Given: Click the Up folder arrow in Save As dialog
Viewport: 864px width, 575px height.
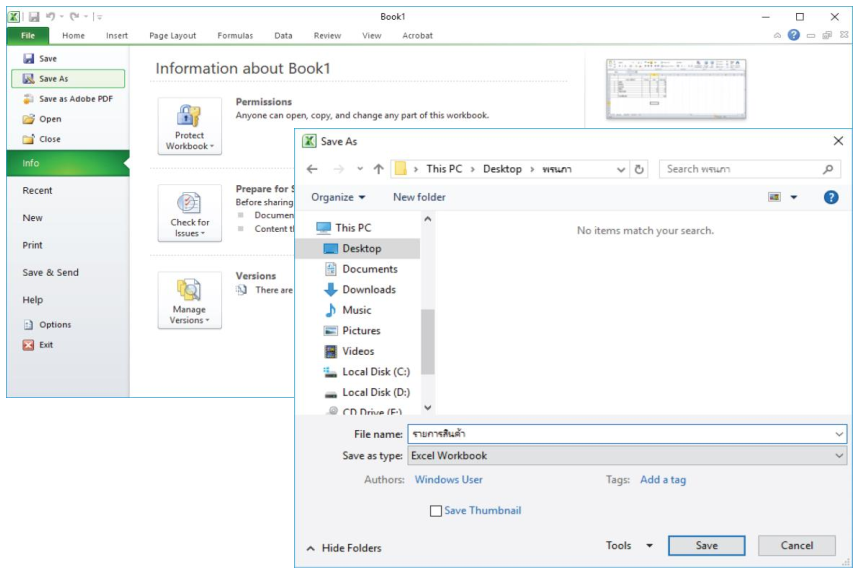Looking at the screenshot, I should click(x=378, y=169).
